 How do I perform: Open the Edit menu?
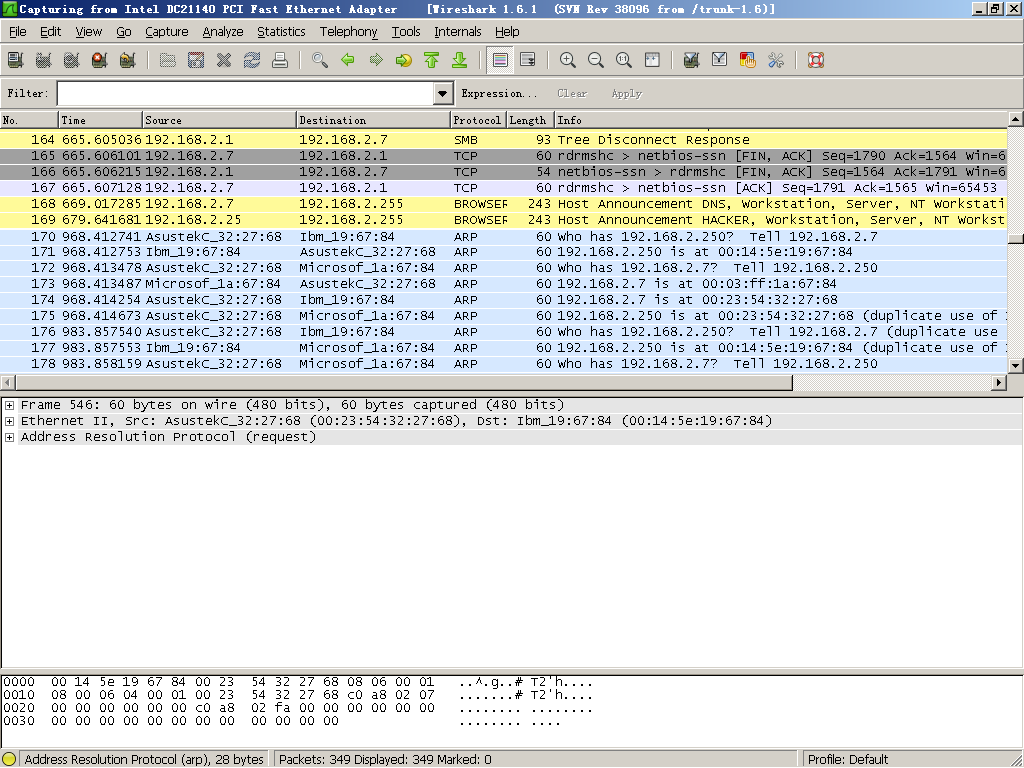(x=50, y=31)
